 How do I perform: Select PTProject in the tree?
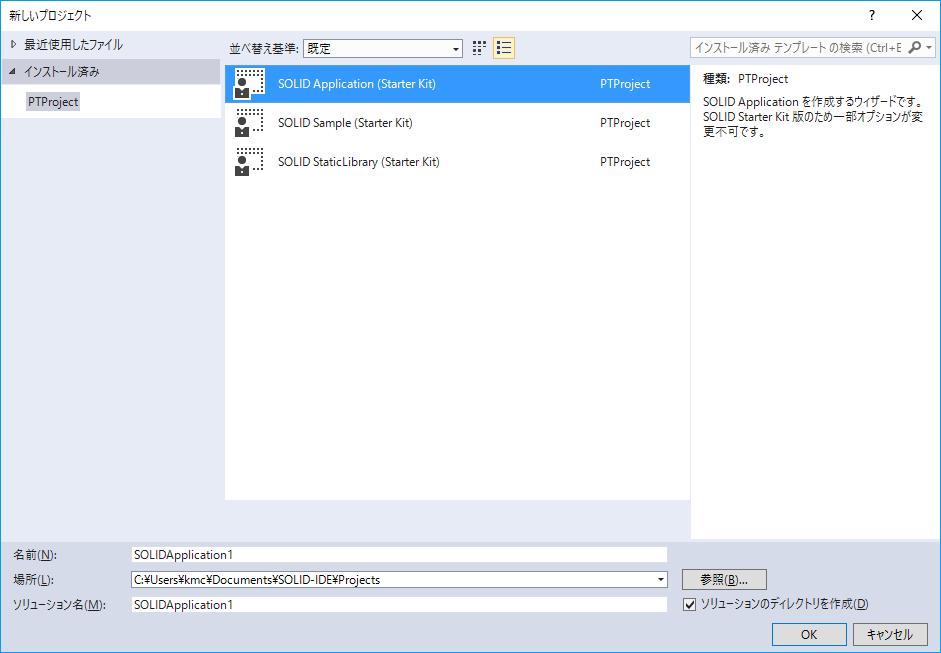[53, 102]
